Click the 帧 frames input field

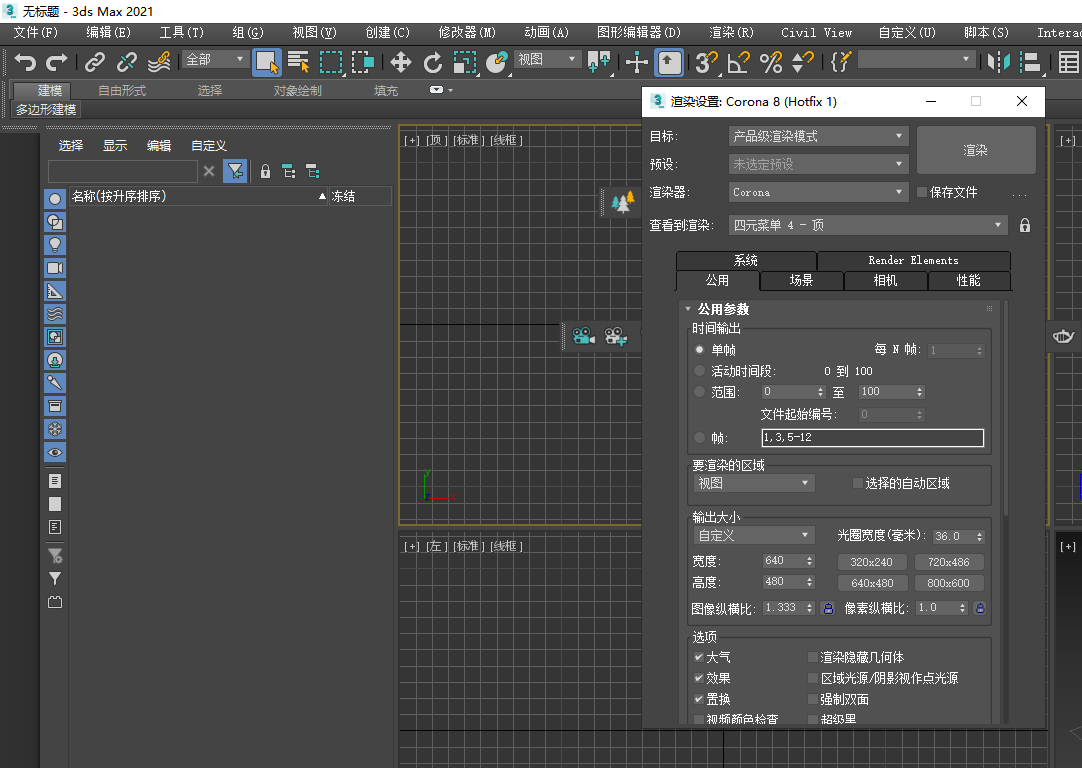click(872, 438)
